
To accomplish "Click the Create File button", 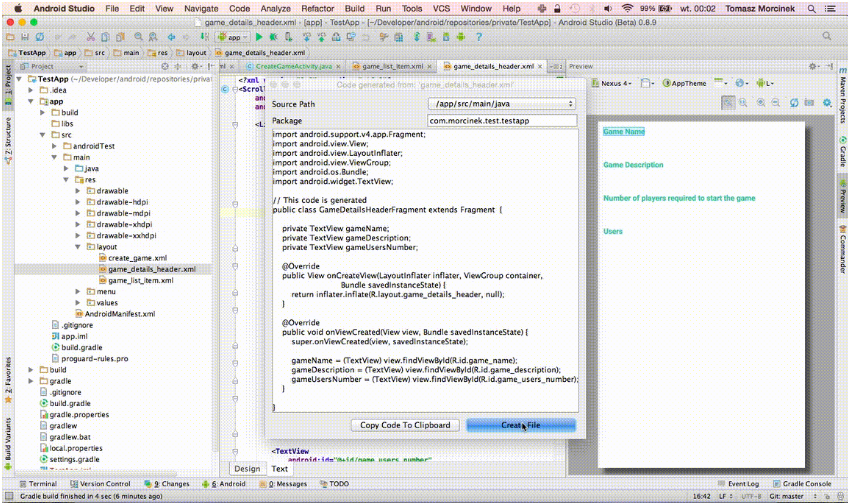I will click(x=521, y=425).
